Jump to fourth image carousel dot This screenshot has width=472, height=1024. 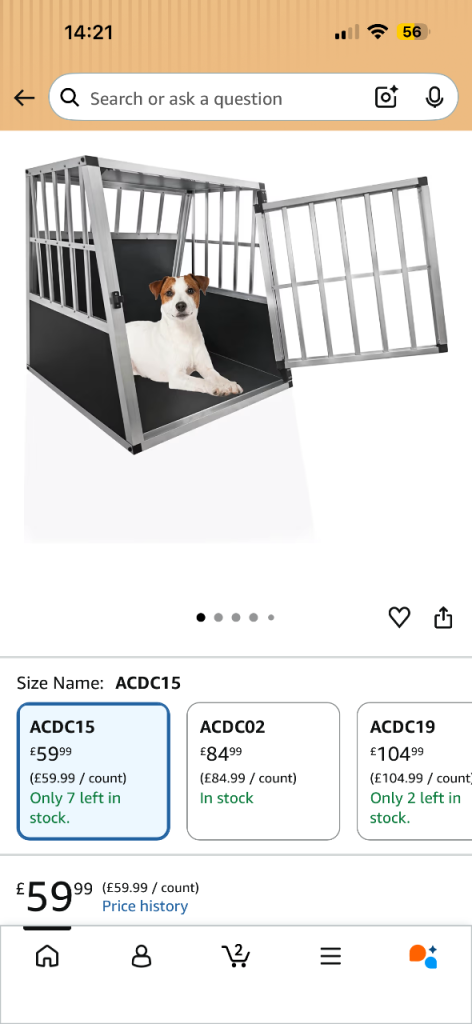pyautogui.click(x=254, y=617)
